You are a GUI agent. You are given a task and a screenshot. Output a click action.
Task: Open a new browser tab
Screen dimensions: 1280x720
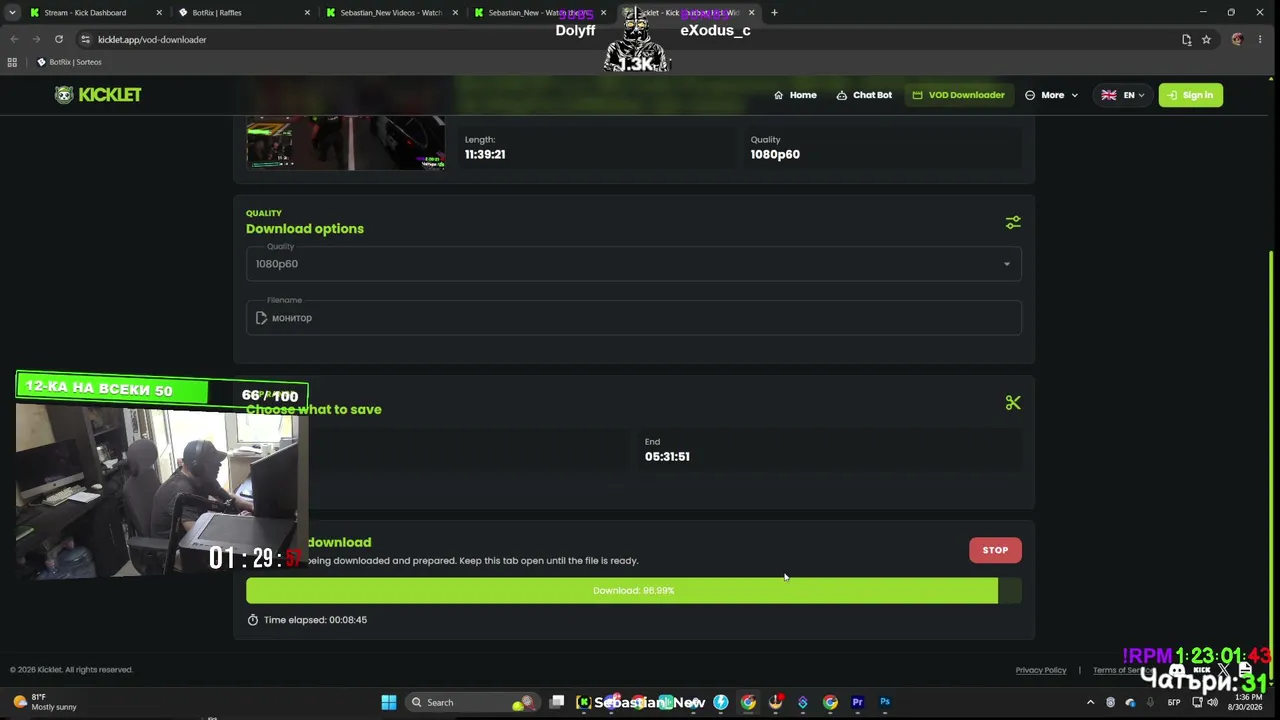point(774,13)
